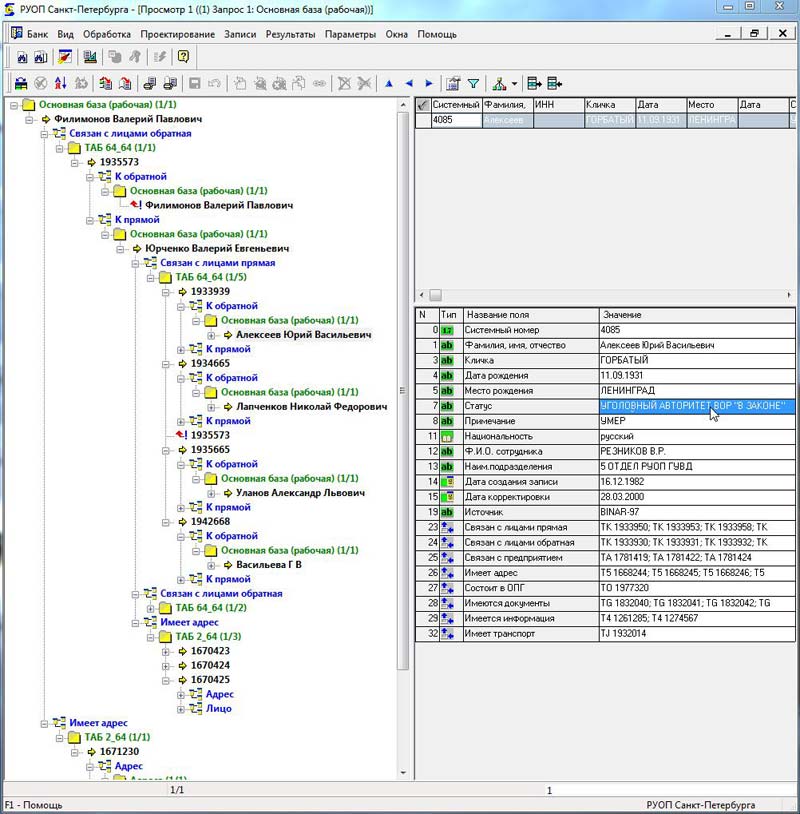Open the dropdown arrow beside the tree diagram icon

coord(514,84)
